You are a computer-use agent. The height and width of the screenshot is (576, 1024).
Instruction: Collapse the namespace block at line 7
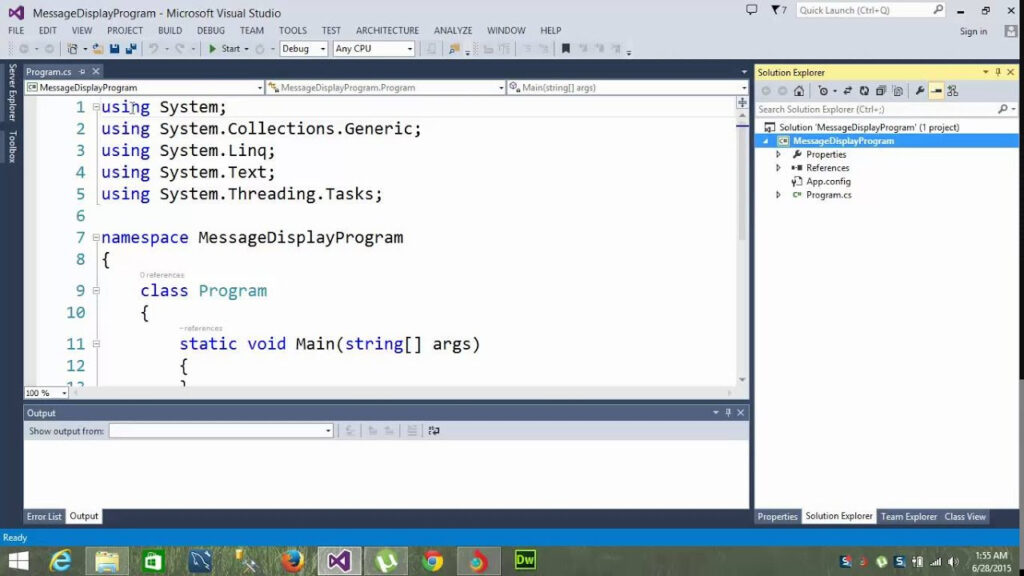coord(96,238)
